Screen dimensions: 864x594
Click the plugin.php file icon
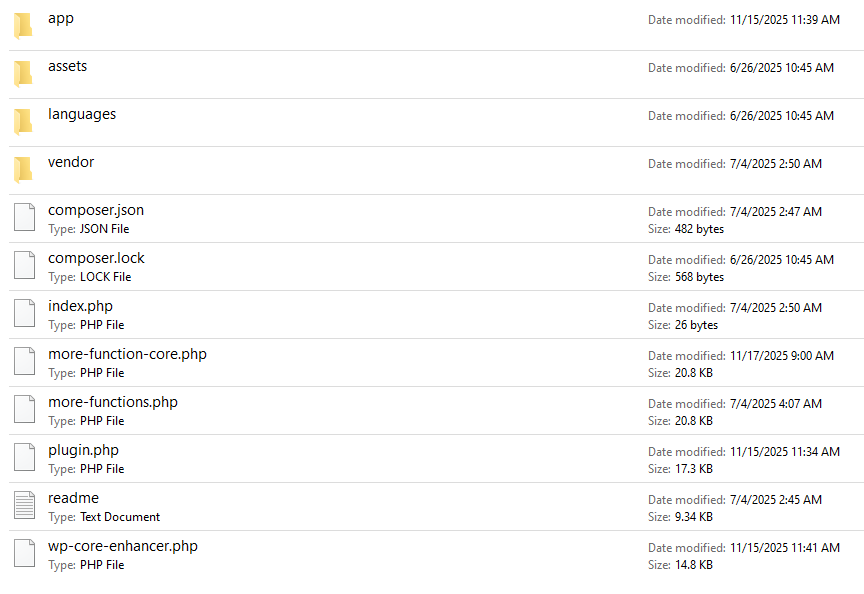[24, 458]
